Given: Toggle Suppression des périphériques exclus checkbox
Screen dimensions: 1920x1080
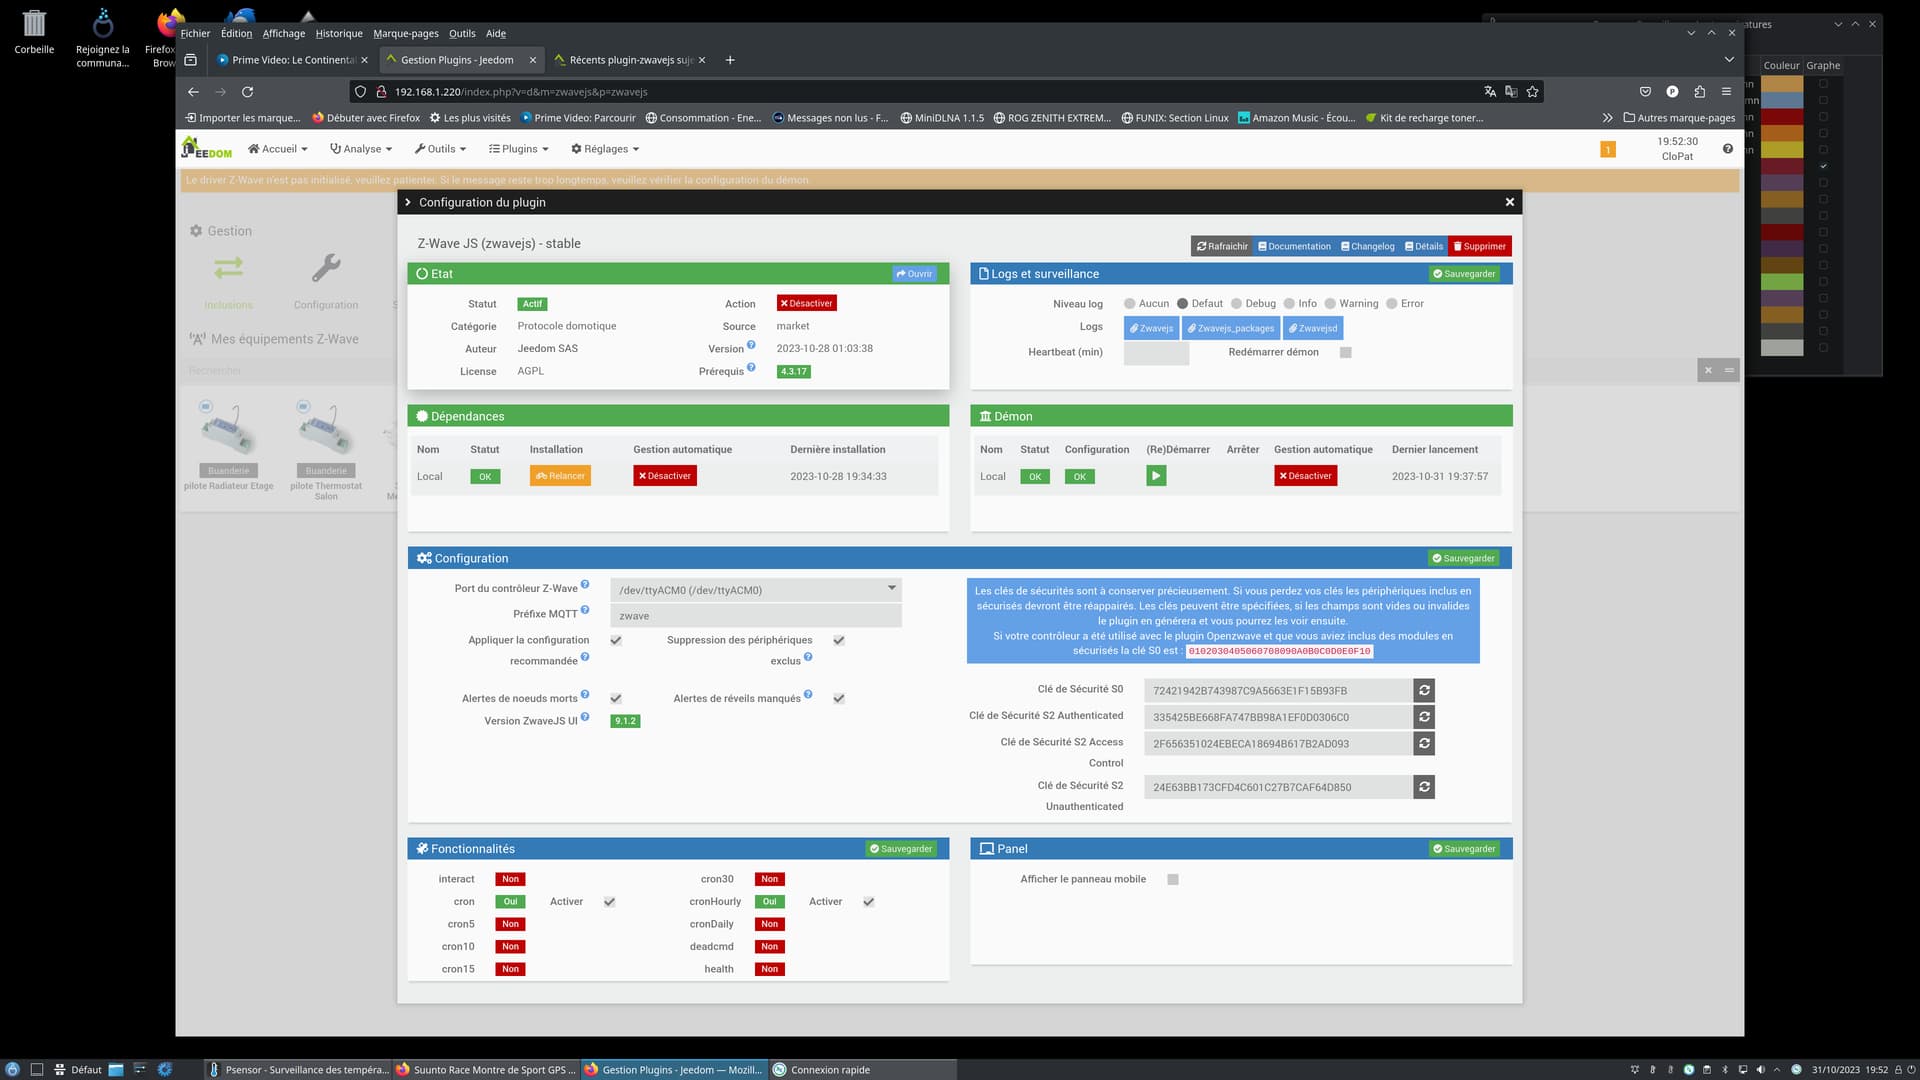Looking at the screenshot, I should [x=839, y=640].
